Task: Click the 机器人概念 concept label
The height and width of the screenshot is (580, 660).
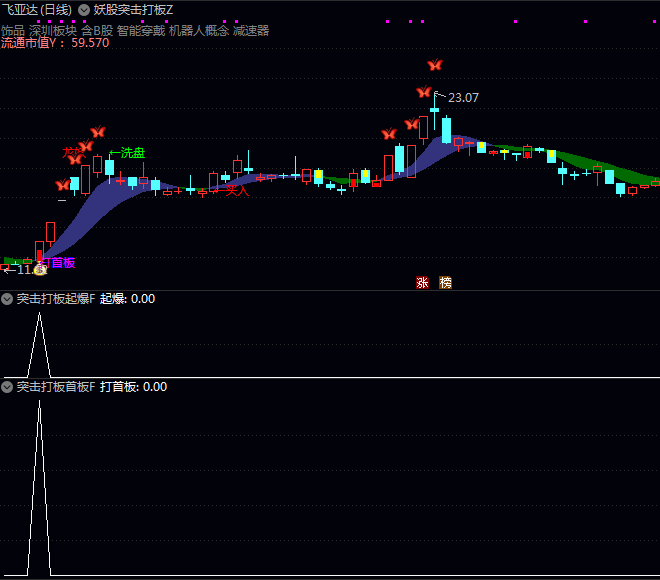Action: tap(199, 31)
